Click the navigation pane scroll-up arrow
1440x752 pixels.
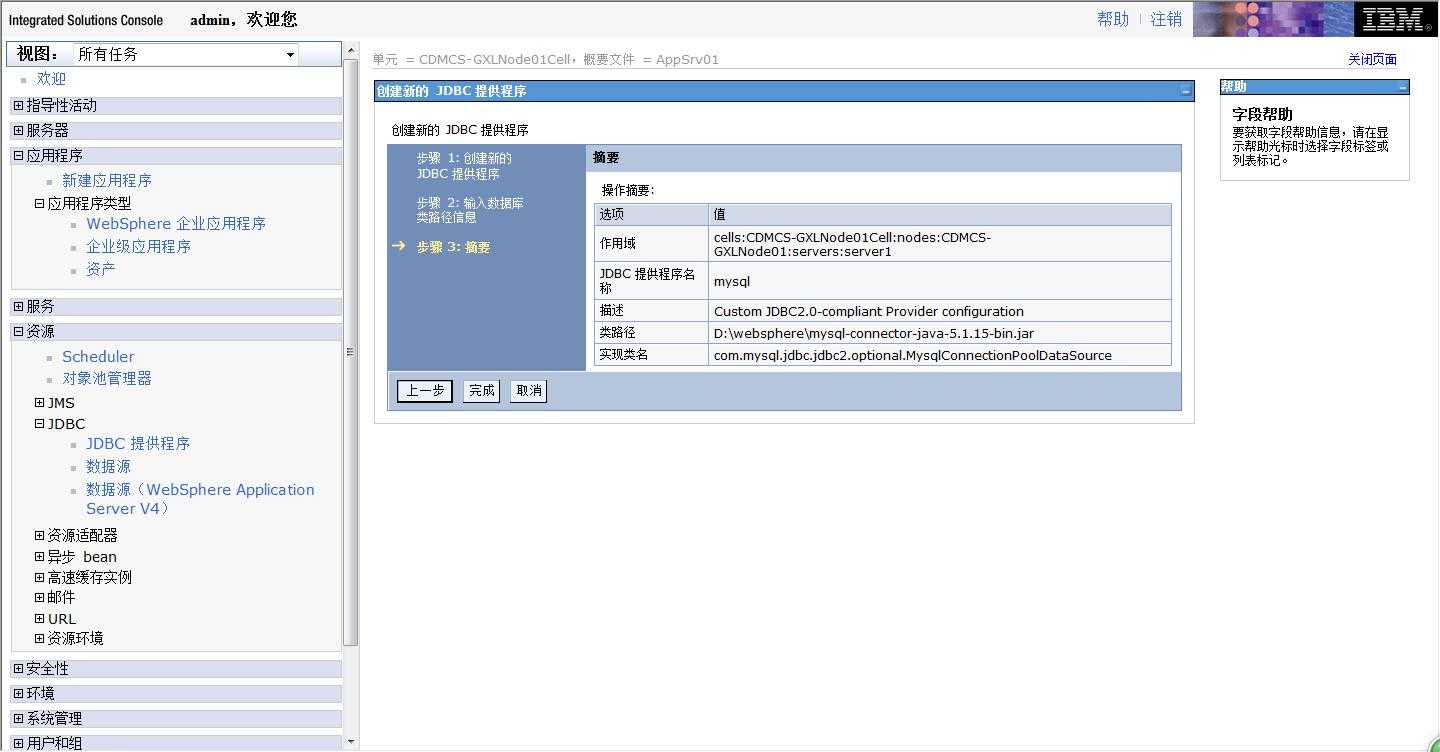tap(350, 50)
